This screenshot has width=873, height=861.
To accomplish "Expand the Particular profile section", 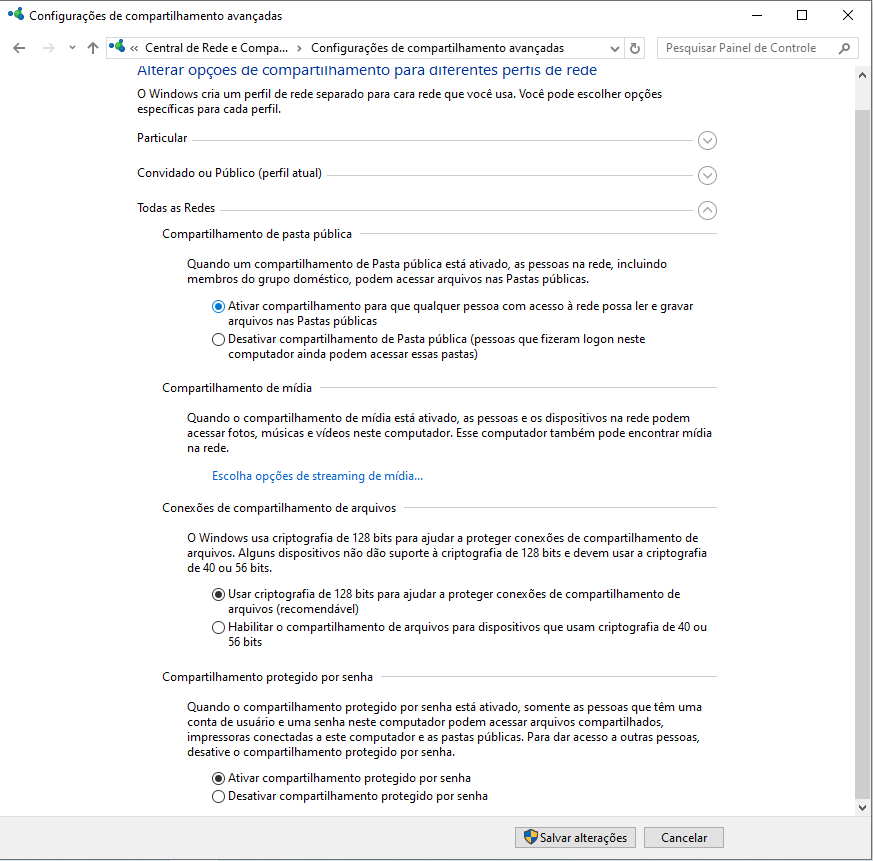I will coord(707,140).
